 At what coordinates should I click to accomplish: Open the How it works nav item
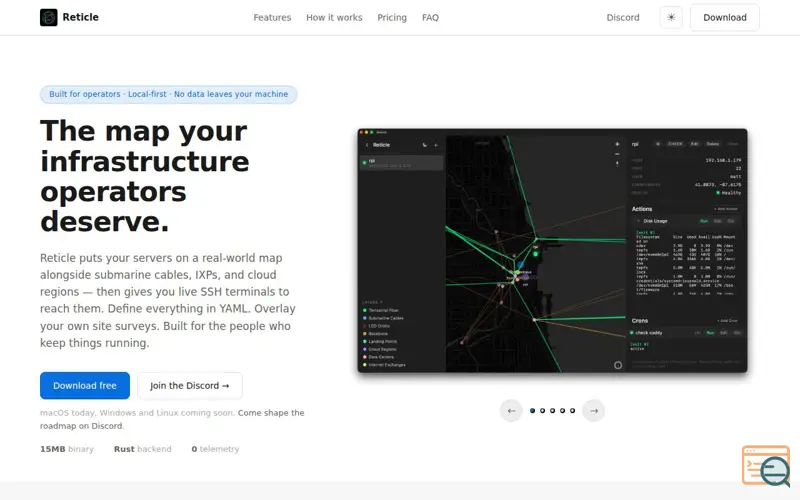pyautogui.click(x=334, y=17)
